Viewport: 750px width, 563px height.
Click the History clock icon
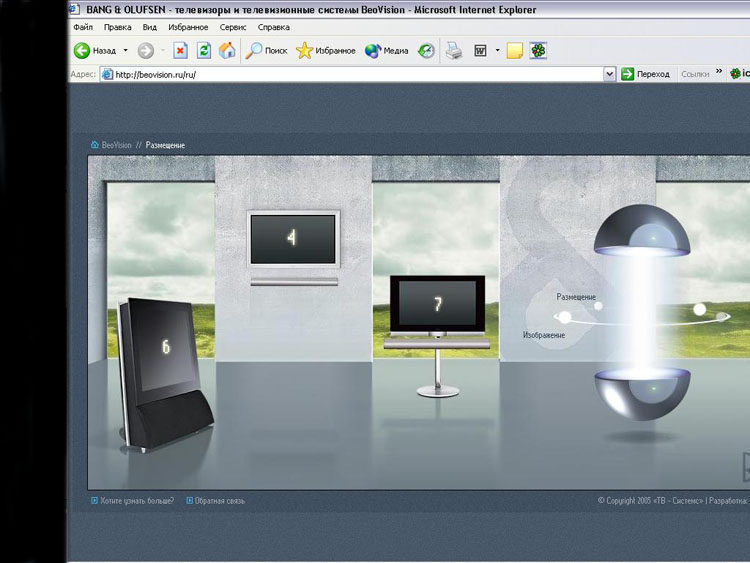[x=426, y=50]
